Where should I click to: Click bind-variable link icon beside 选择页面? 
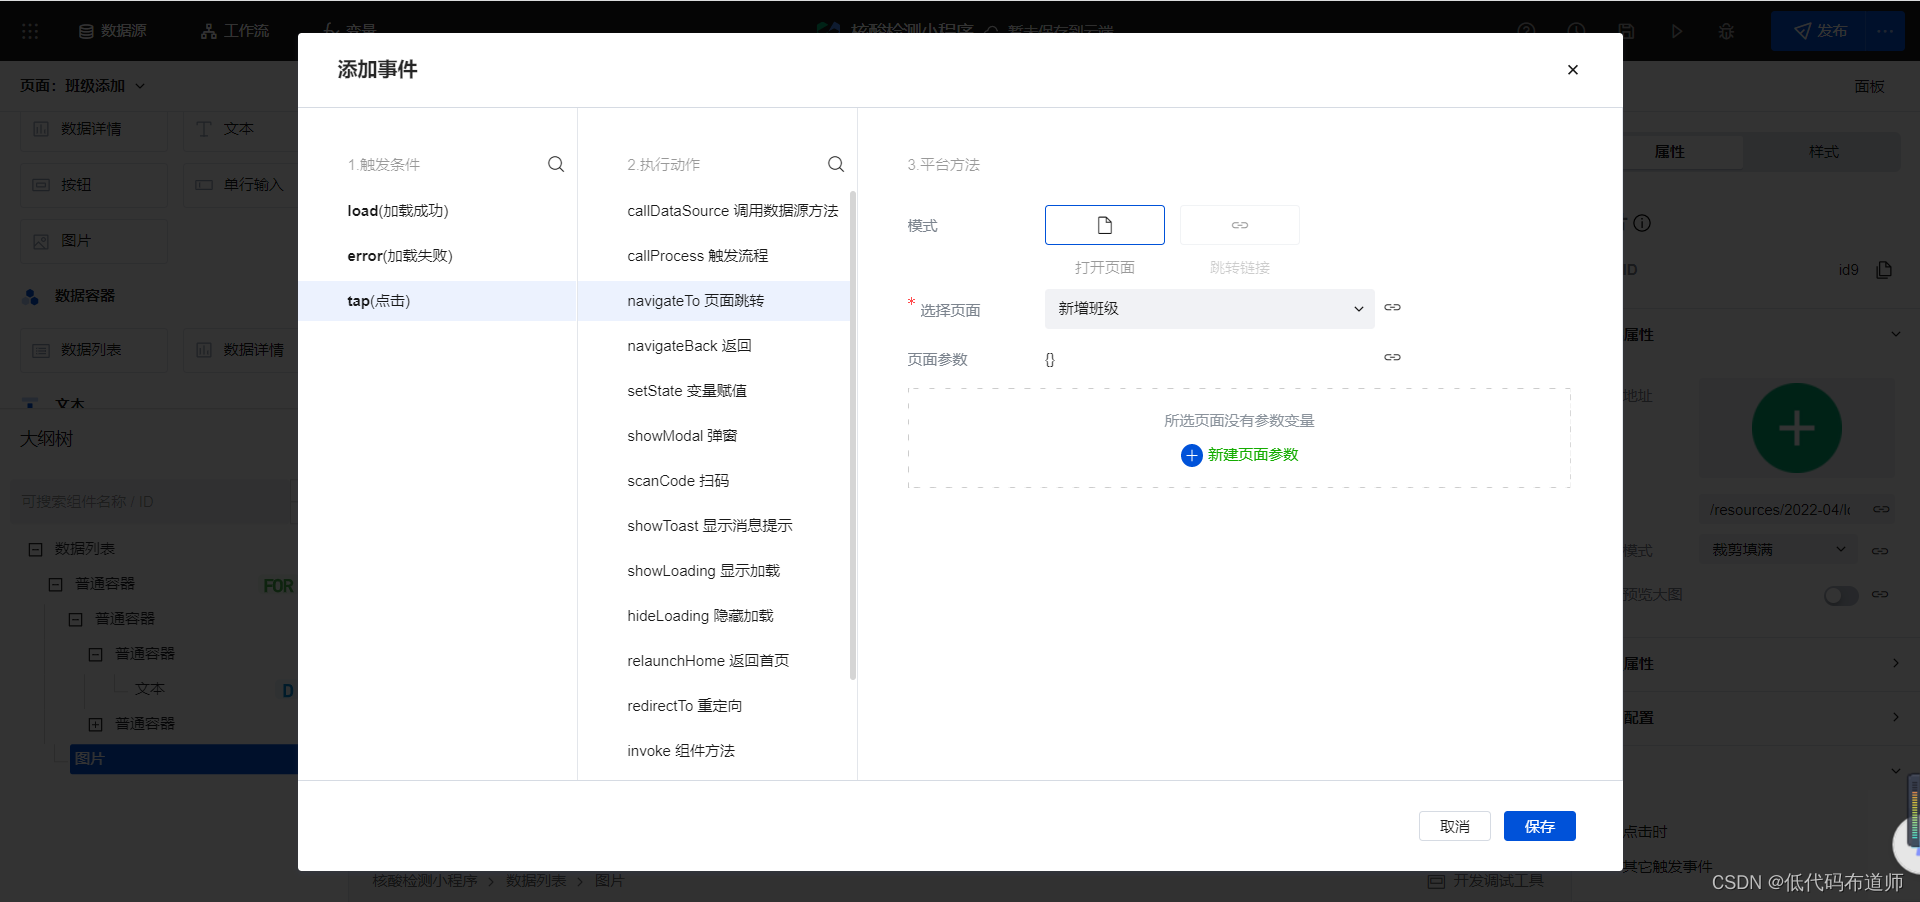1392,307
